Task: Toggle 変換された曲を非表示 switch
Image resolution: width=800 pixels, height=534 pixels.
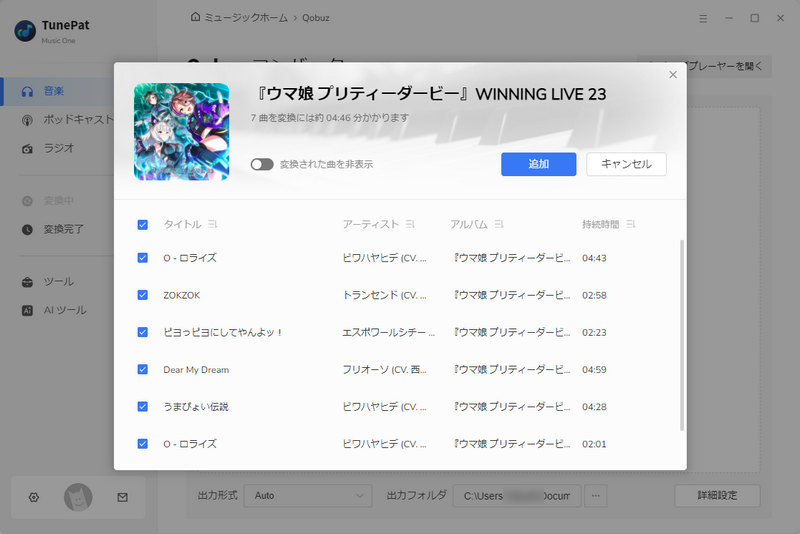Action: tap(262, 164)
